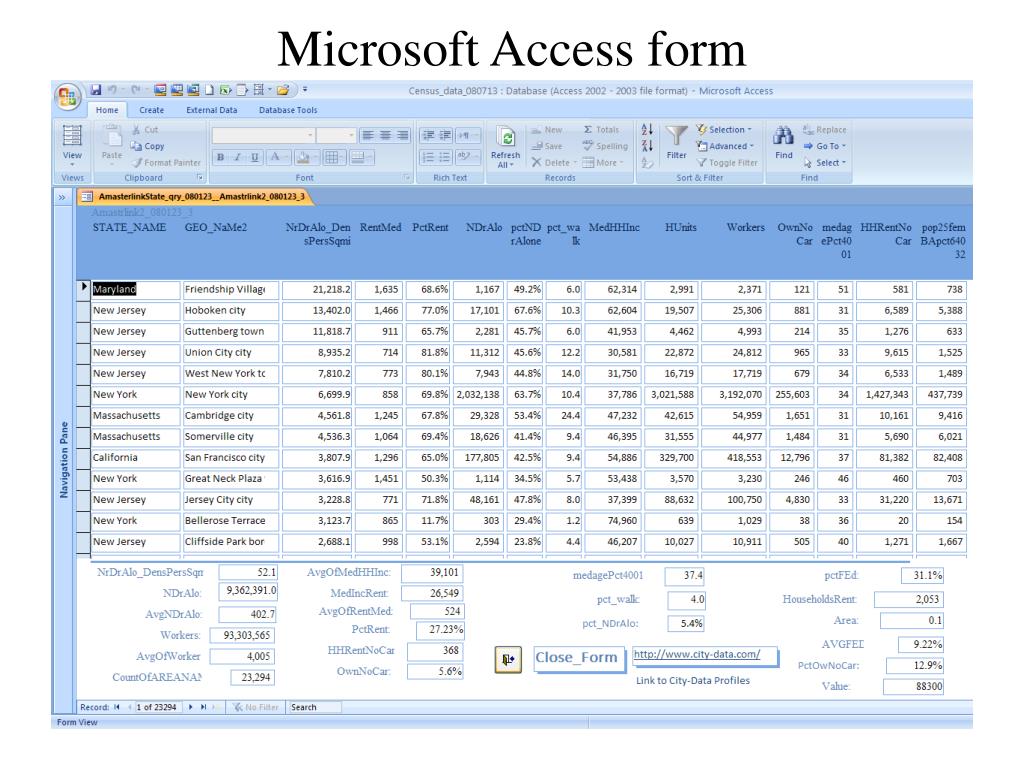Go to the last record
Screen dimensions: 1024x768
(x=203, y=707)
